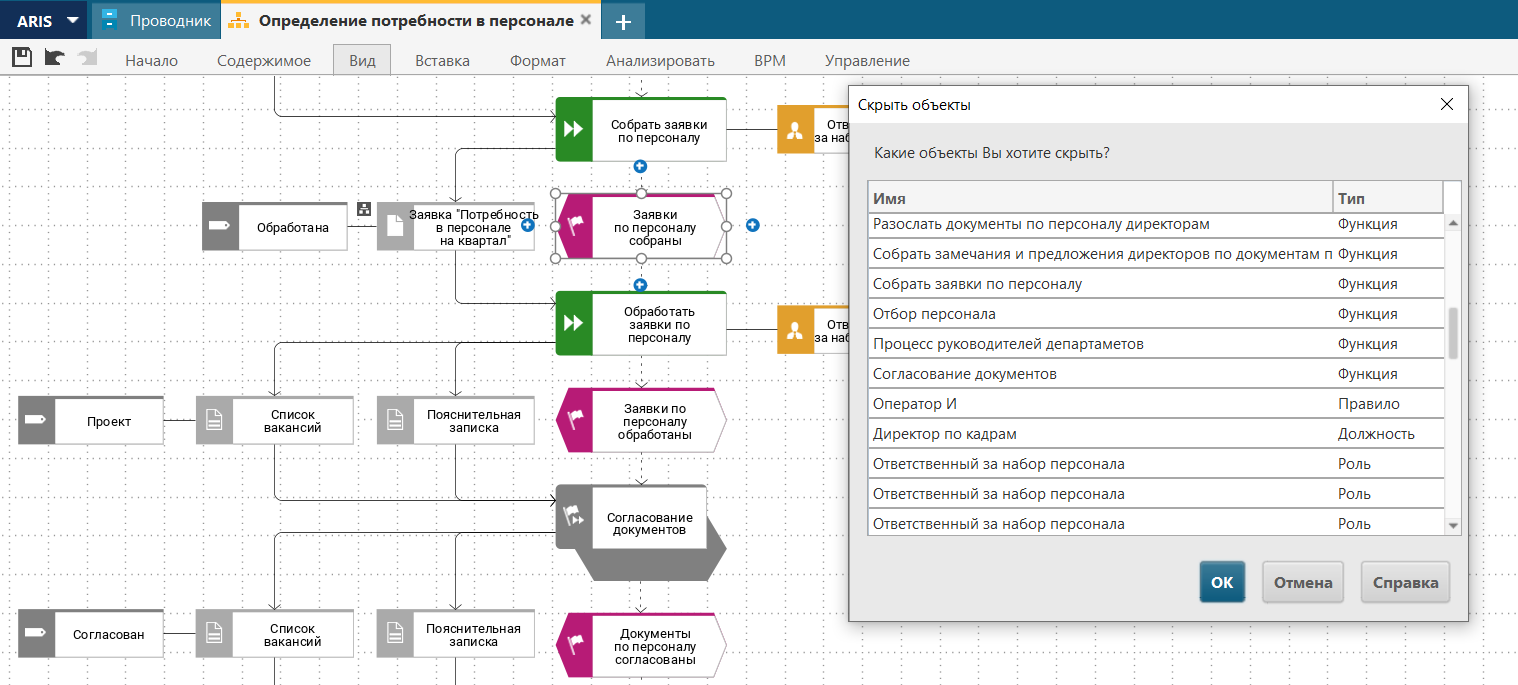Screen dimensions: 1518x685
Task: Open the Содержимое ribbon tab
Action: (x=264, y=61)
